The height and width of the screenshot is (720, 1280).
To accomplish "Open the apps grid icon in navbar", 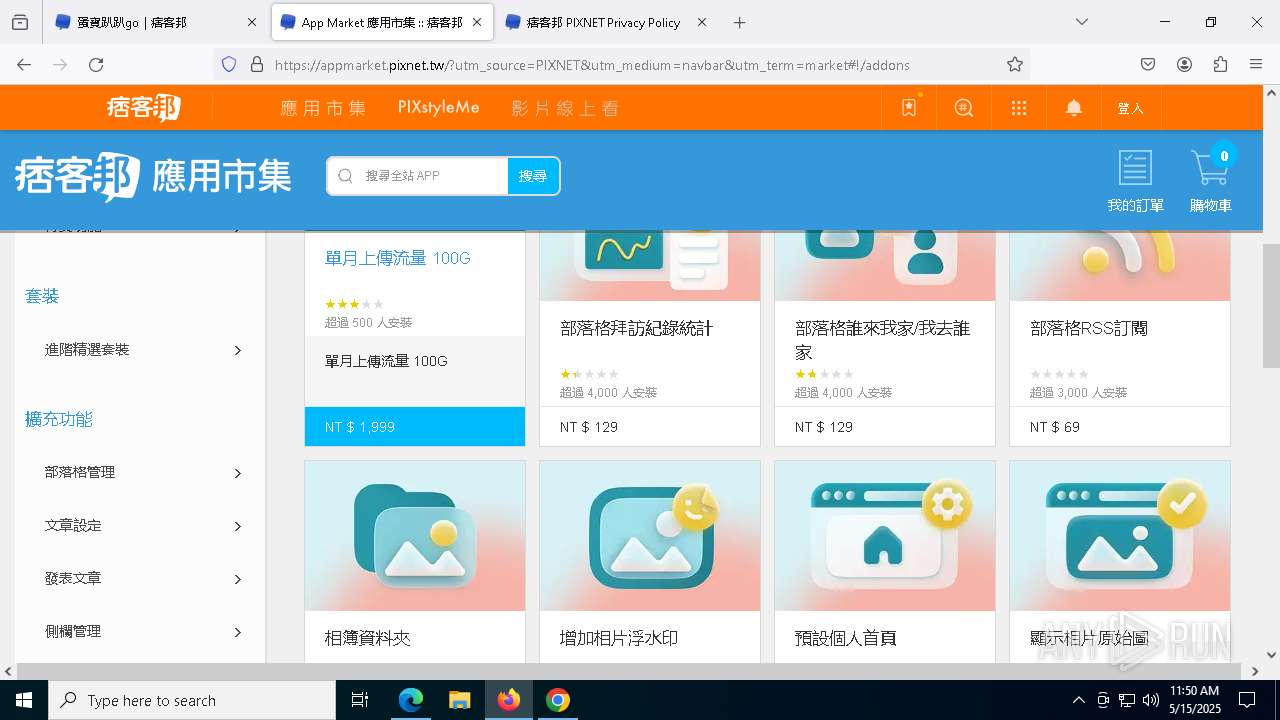I will (1019, 108).
